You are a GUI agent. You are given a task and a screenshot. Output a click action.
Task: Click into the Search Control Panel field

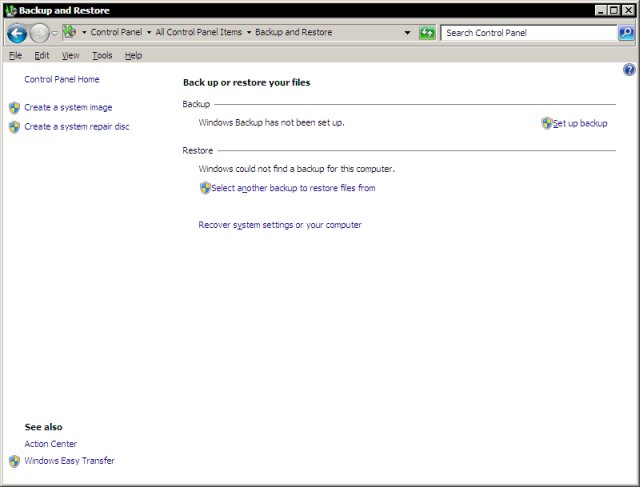pos(528,32)
